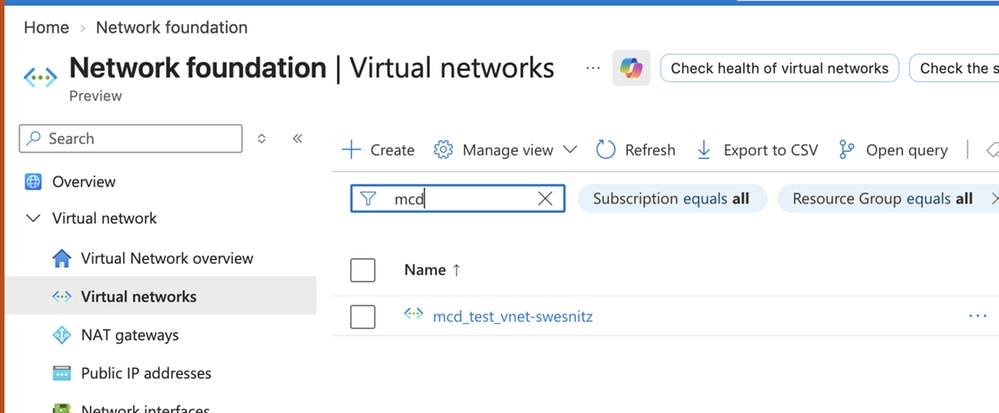Click the Overview globe icon
The height and width of the screenshot is (413, 999).
click(33, 182)
